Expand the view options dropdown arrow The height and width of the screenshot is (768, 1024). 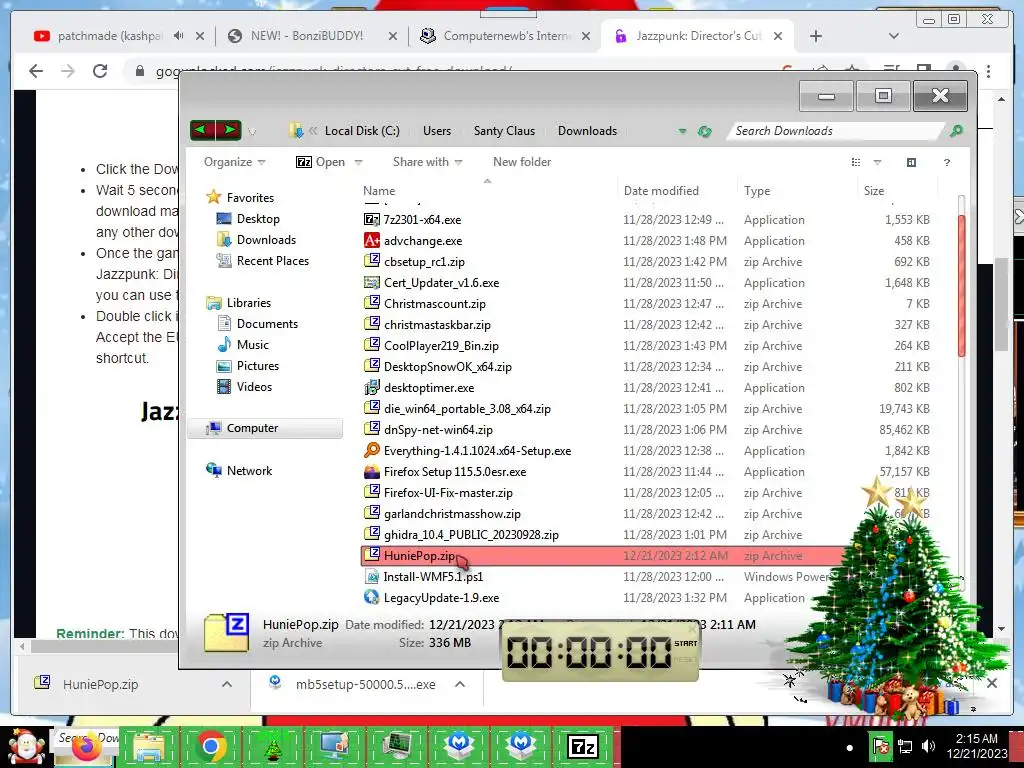click(877, 163)
